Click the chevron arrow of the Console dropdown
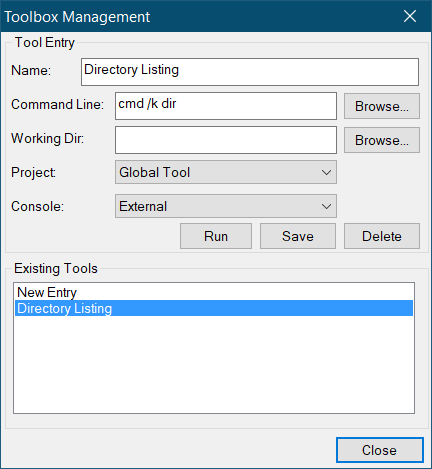This screenshot has width=432, height=469. [x=326, y=206]
